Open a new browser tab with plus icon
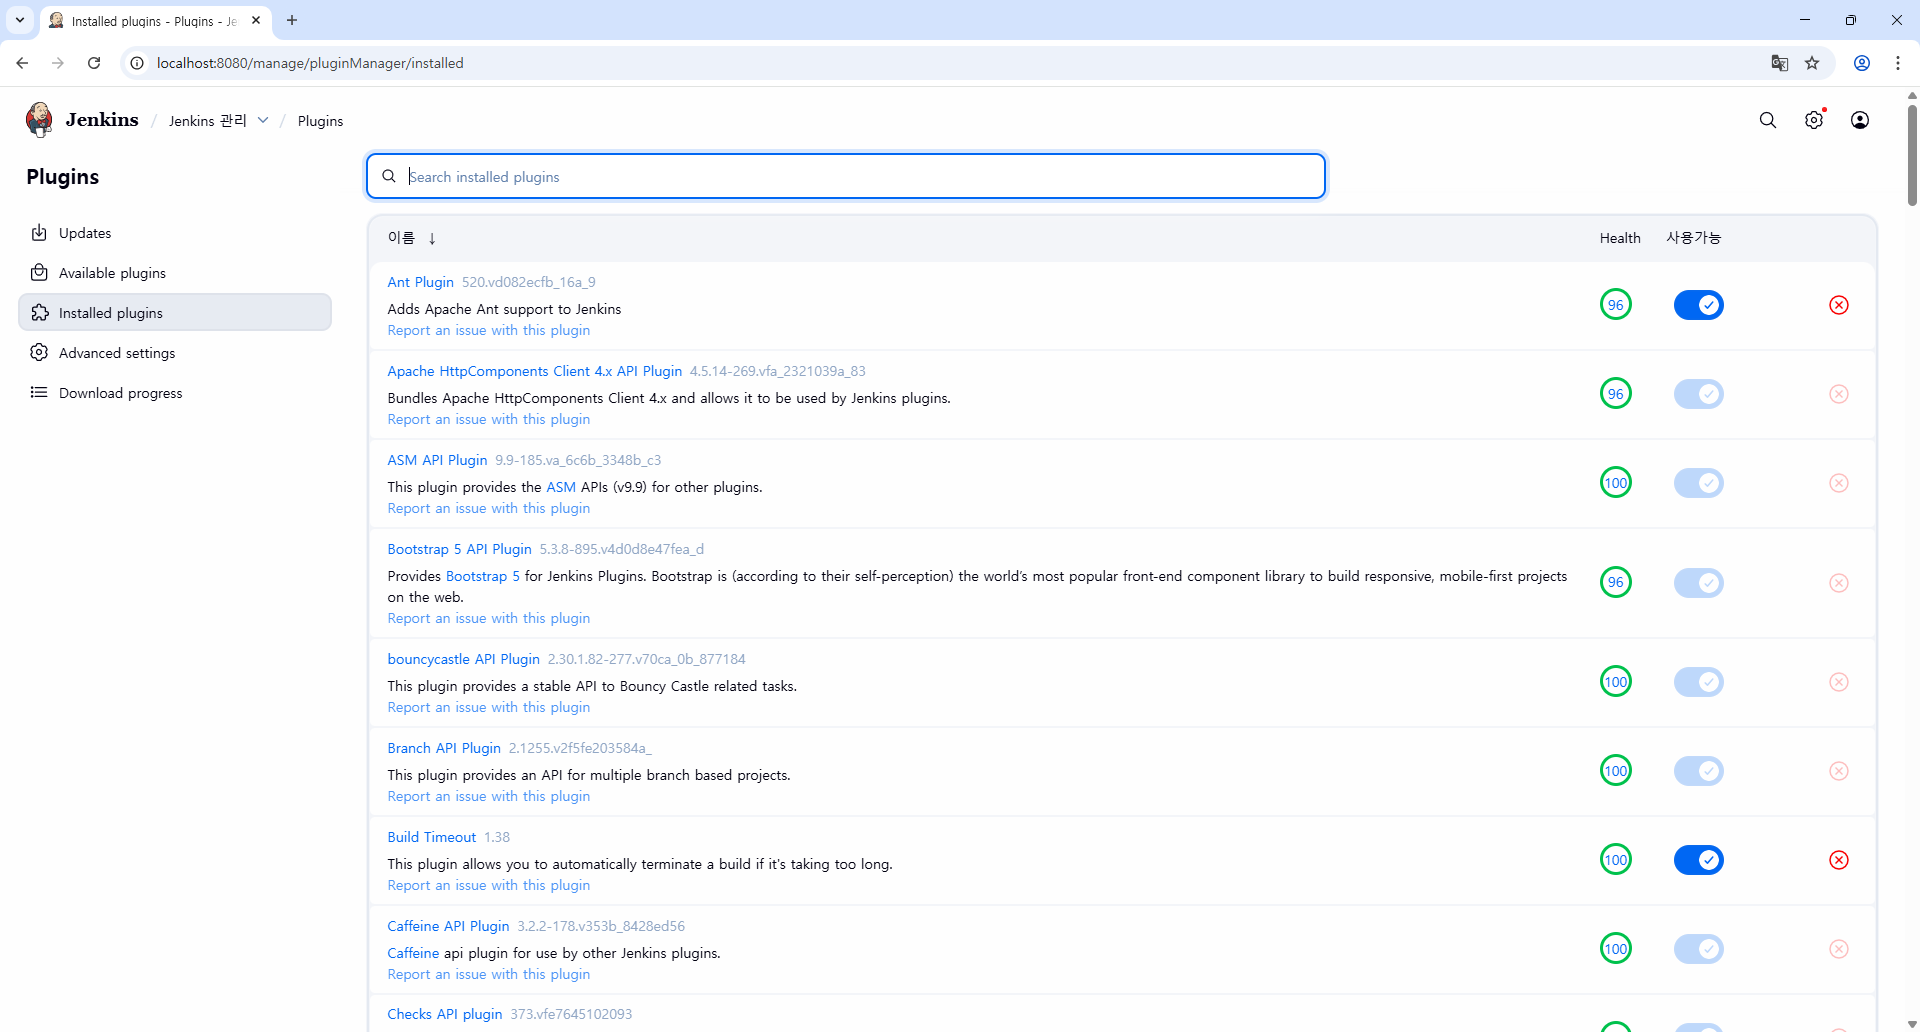Image resolution: width=1920 pixels, height=1032 pixels. coord(292,20)
